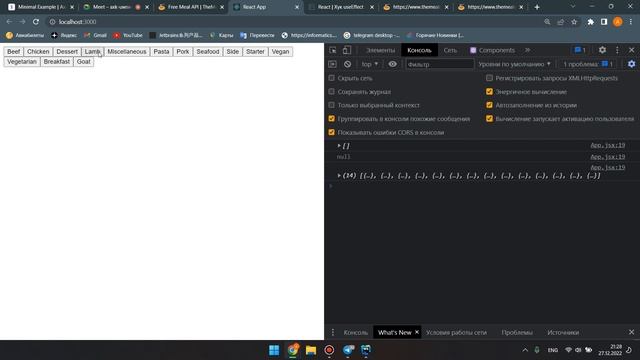Click the Goat category button
The width and height of the screenshot is (640, 360).
click(84, 62)
